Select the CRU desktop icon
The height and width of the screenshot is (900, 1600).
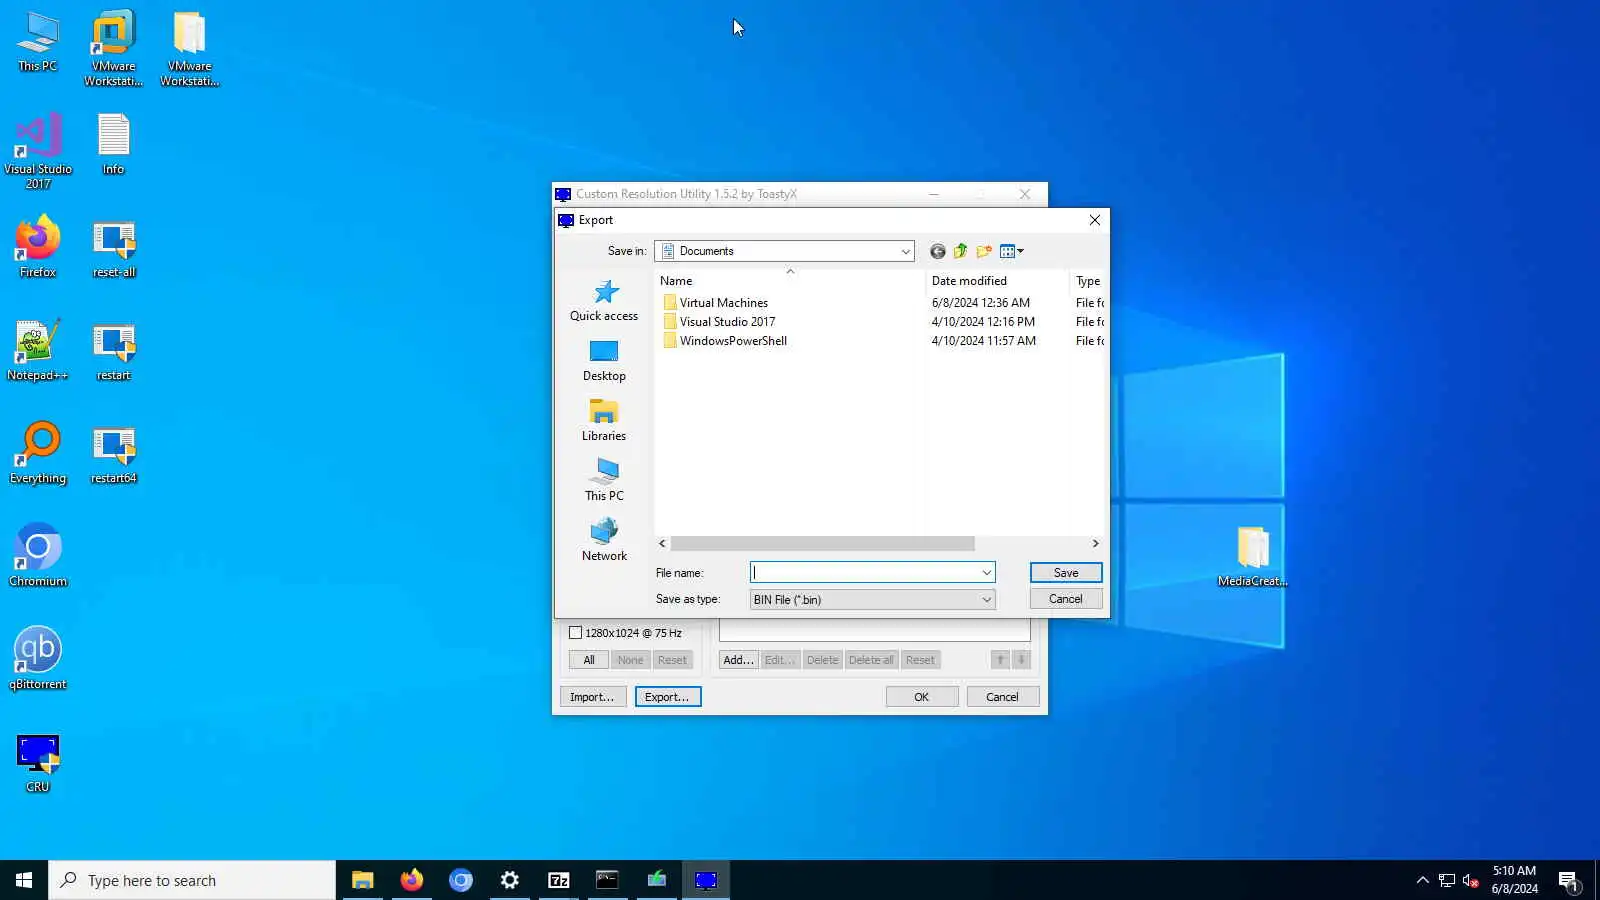[x=38, y=763]
